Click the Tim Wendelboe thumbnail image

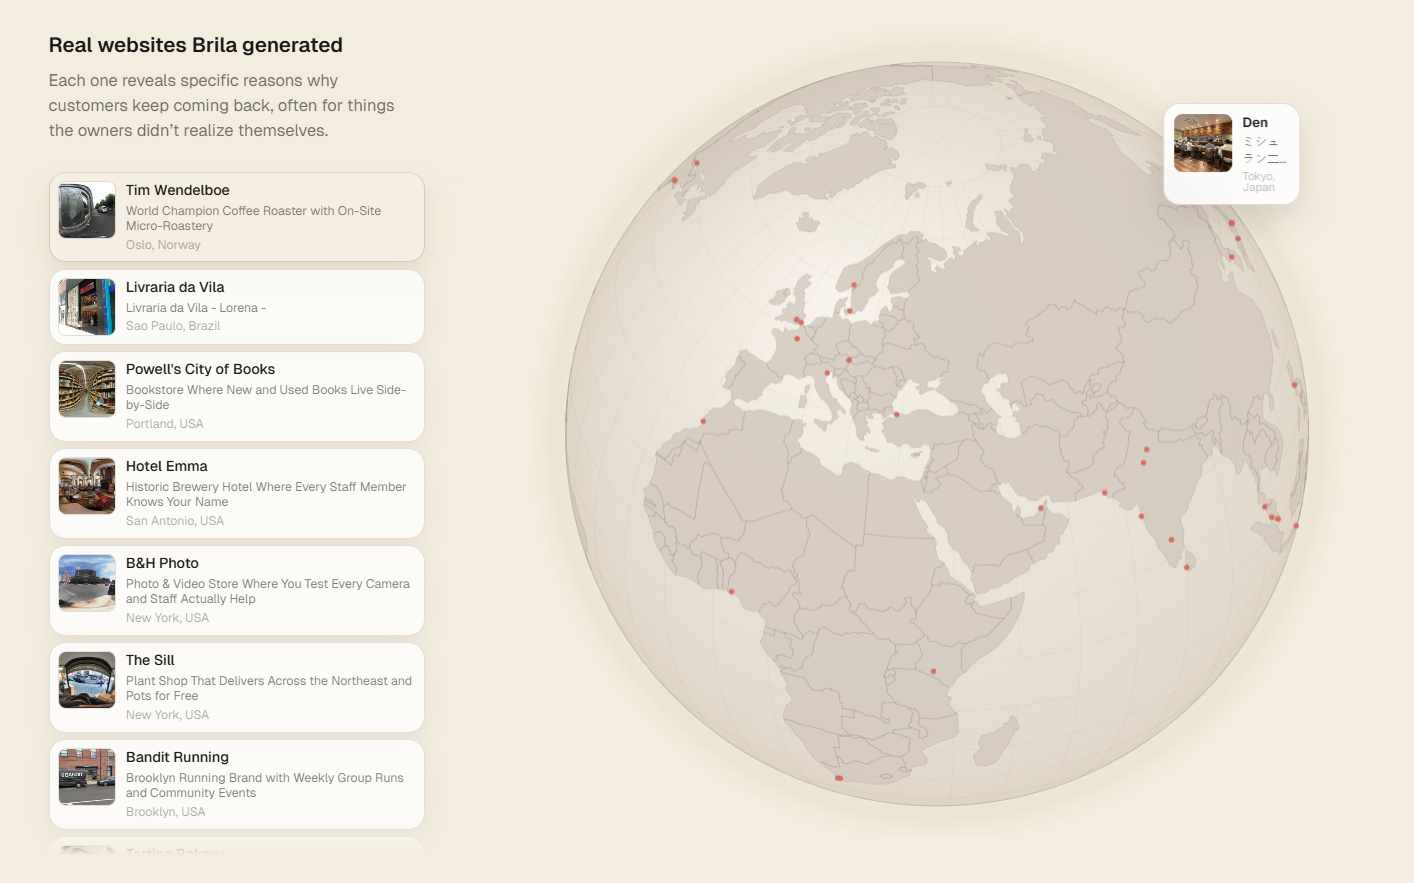(x=87, y=210)
